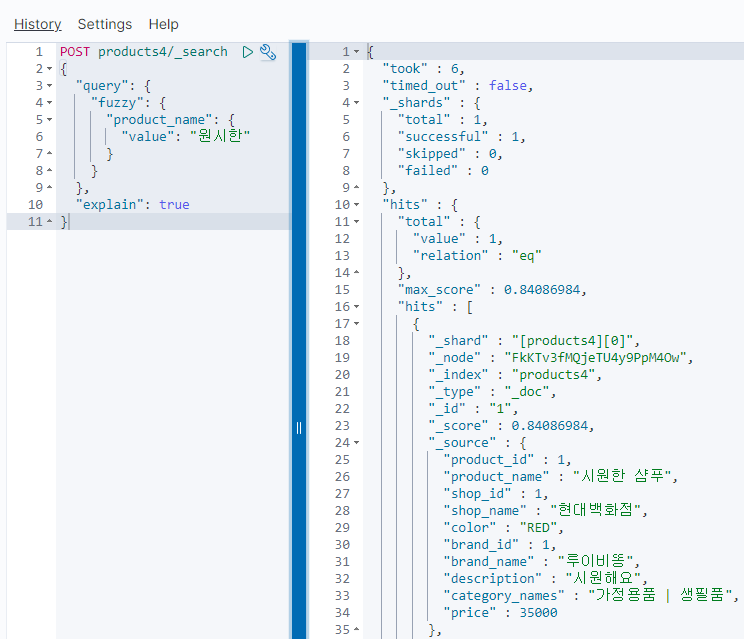The image size is (744, 639).
Task: Fold the outer "hits" object at line 10
Action: point(357,204)
